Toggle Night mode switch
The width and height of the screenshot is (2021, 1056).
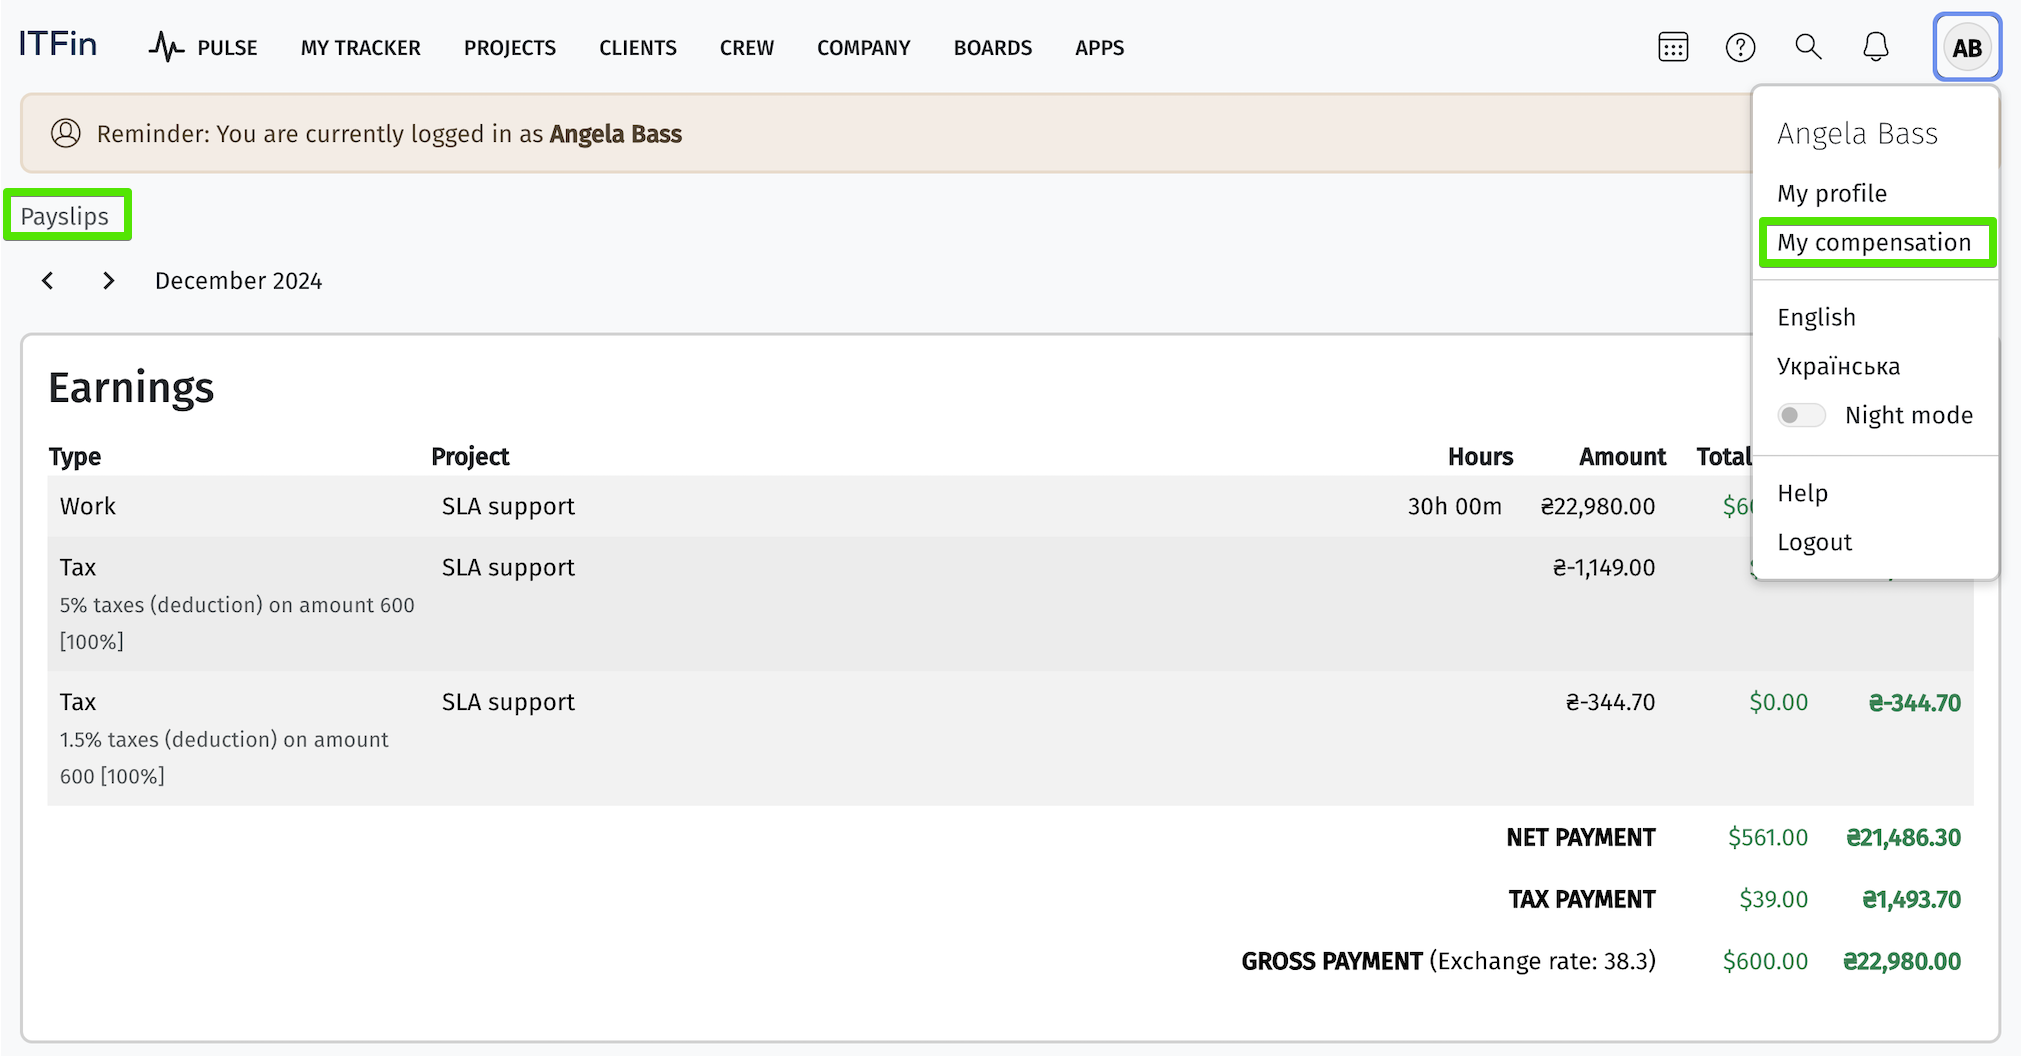pos(1801,415)
